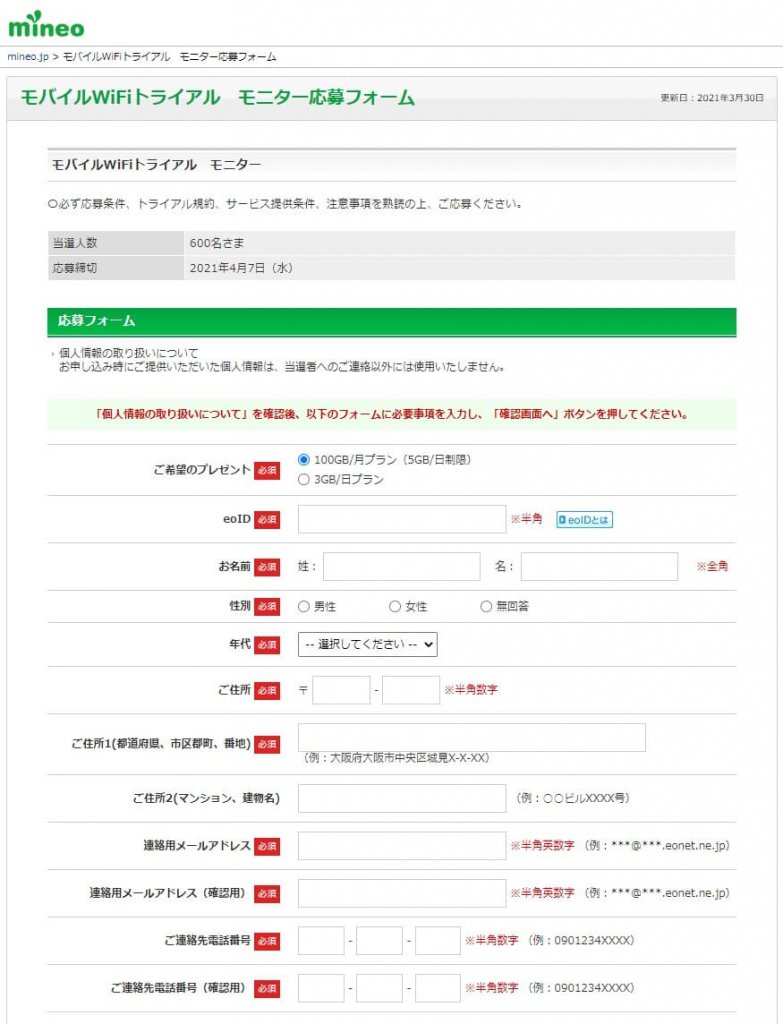Choose 女性 for gender
783x1024 pixels.
(394, 607)
